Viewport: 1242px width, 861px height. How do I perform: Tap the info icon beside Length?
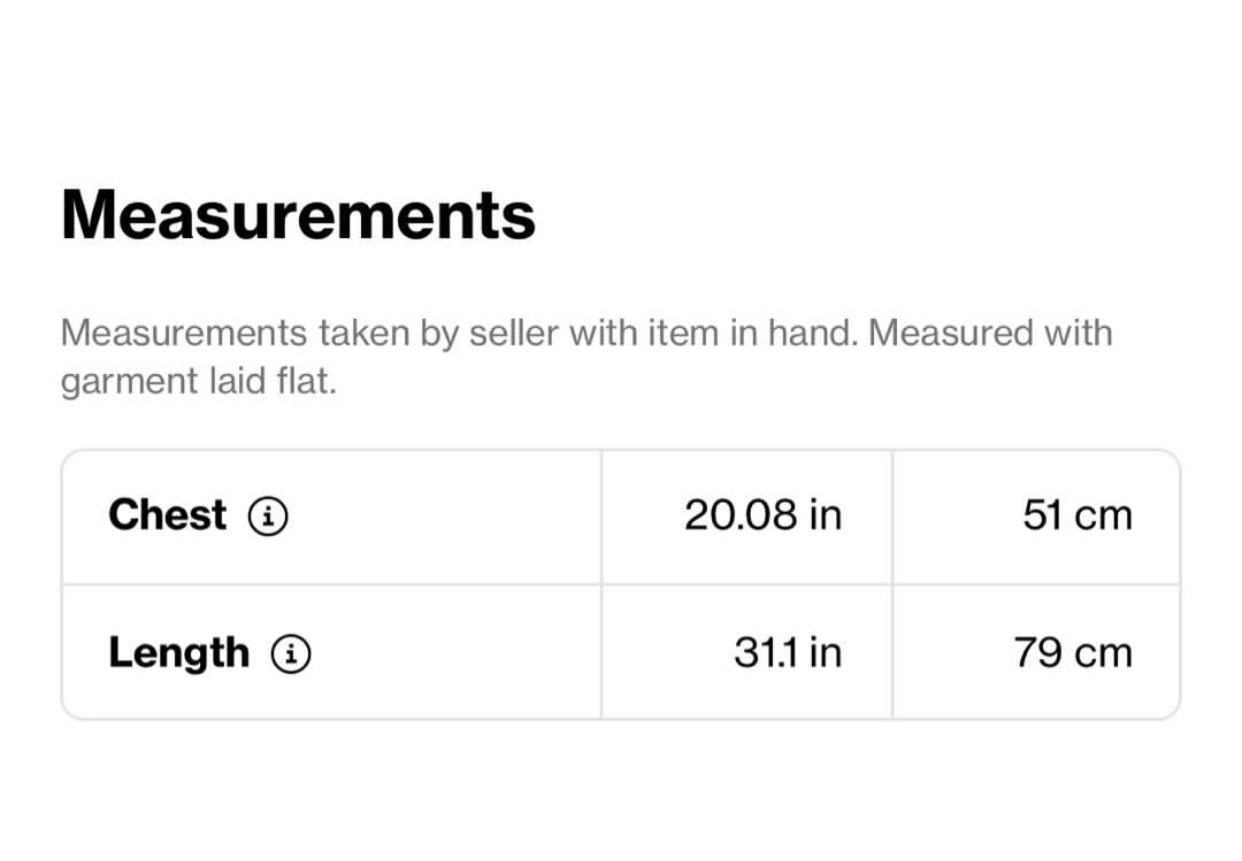[291, 654]
